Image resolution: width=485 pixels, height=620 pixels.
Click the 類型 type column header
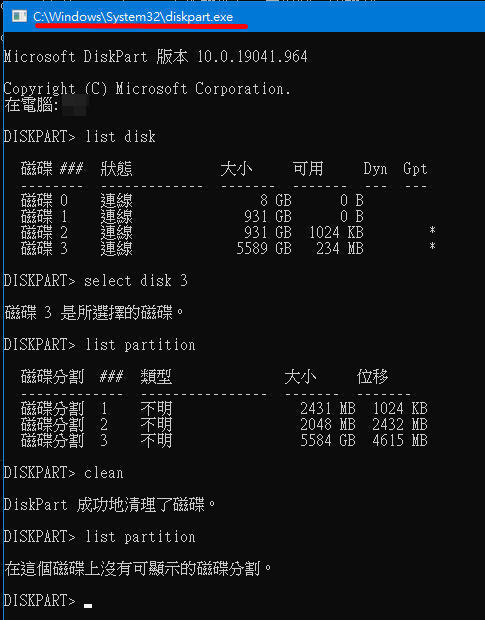click(x=156, y=377)
